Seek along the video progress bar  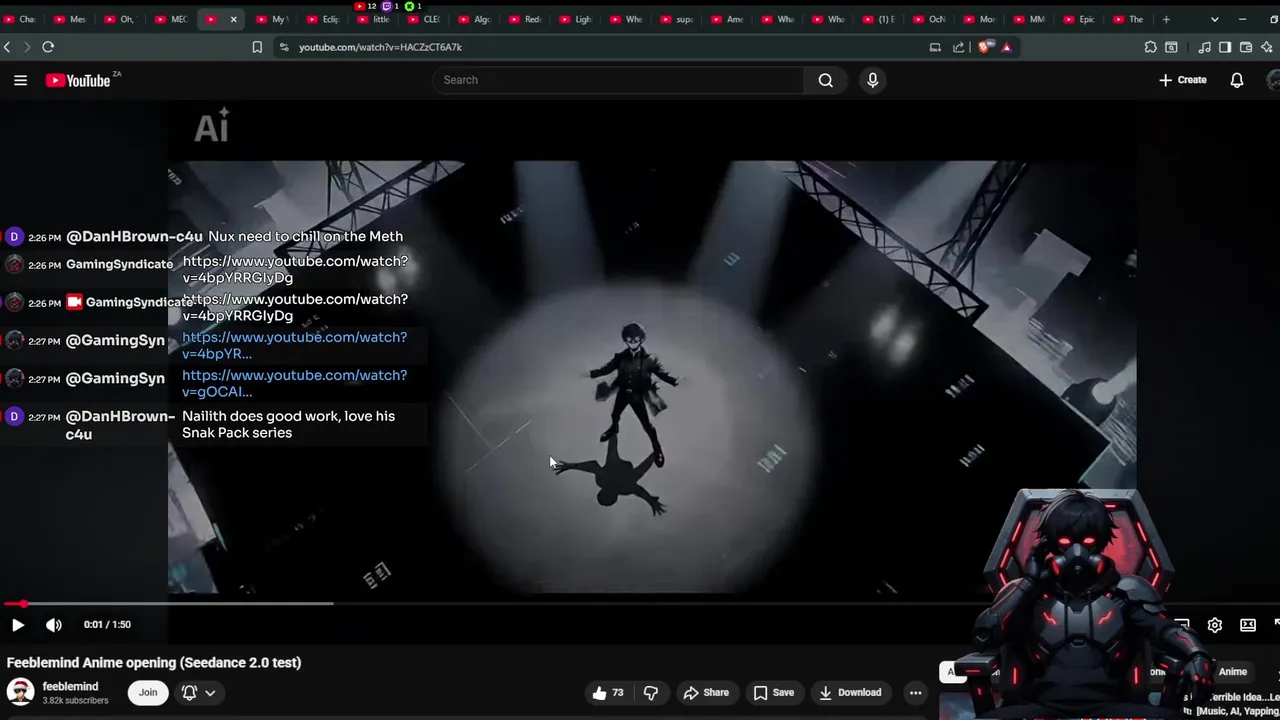[x=640, y=604]
